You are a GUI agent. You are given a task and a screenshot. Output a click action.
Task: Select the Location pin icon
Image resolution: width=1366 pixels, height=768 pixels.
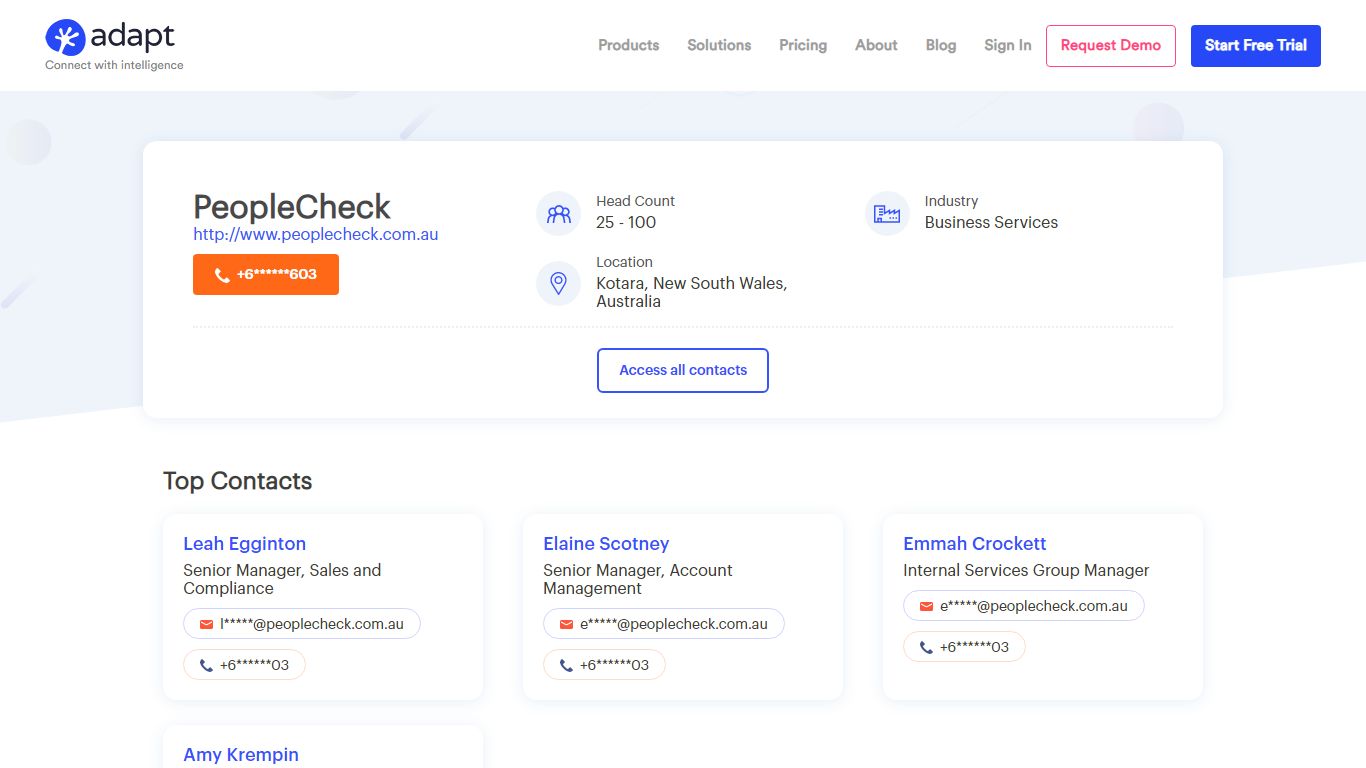tap(558, 283)
